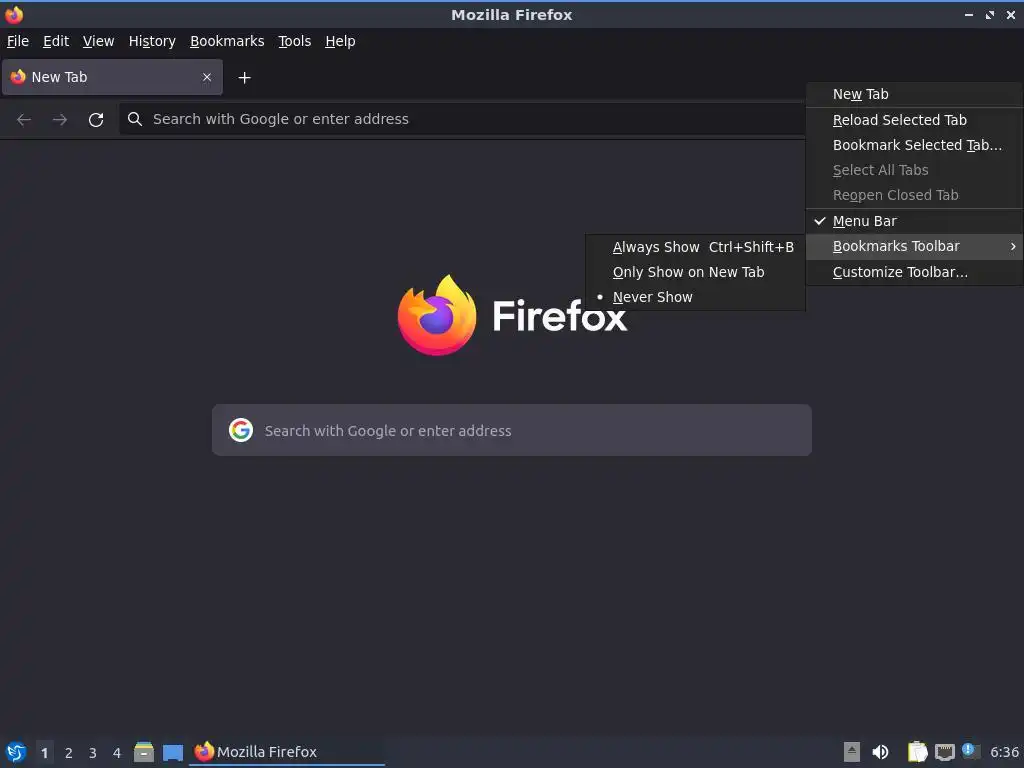The image size is (1024, 768).
Task: Open the Help menu
Action: tap(340, 41)
